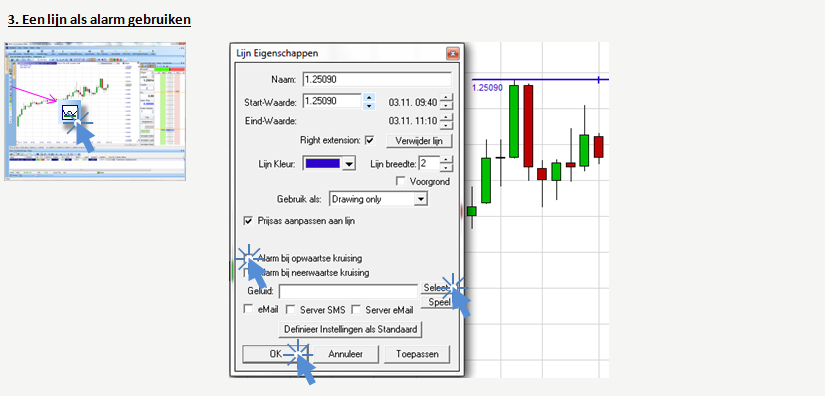Click the Verwijder lijn button

tap(418, 141)
